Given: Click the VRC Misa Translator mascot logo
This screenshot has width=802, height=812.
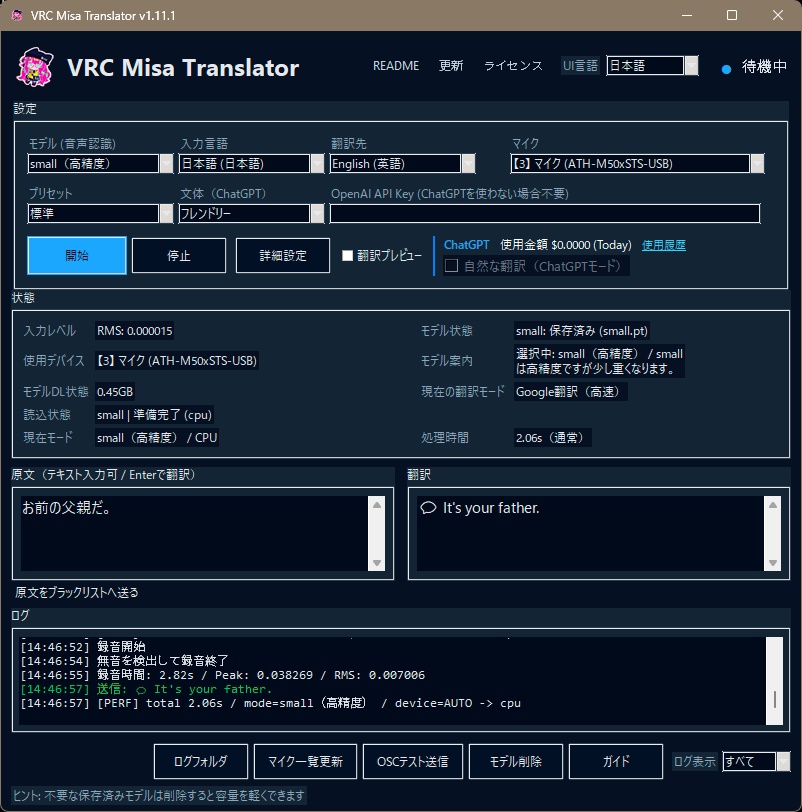Looking at the screenshot, I should point(35,67).
